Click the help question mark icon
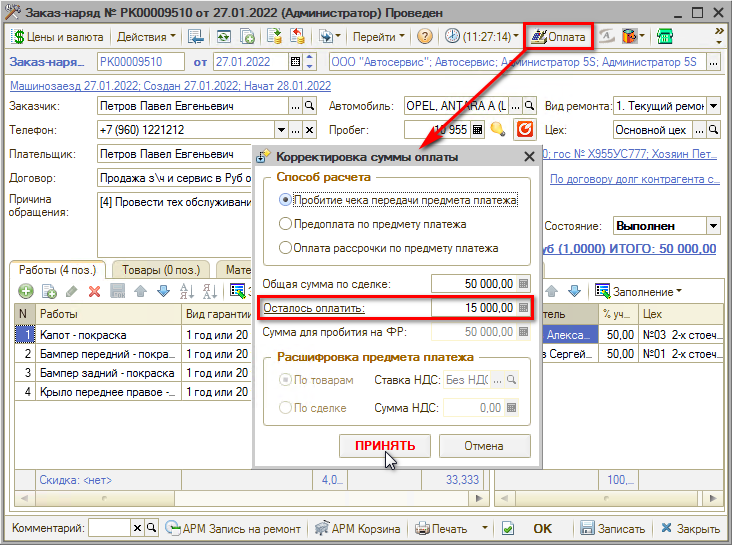 click(425, 37)
